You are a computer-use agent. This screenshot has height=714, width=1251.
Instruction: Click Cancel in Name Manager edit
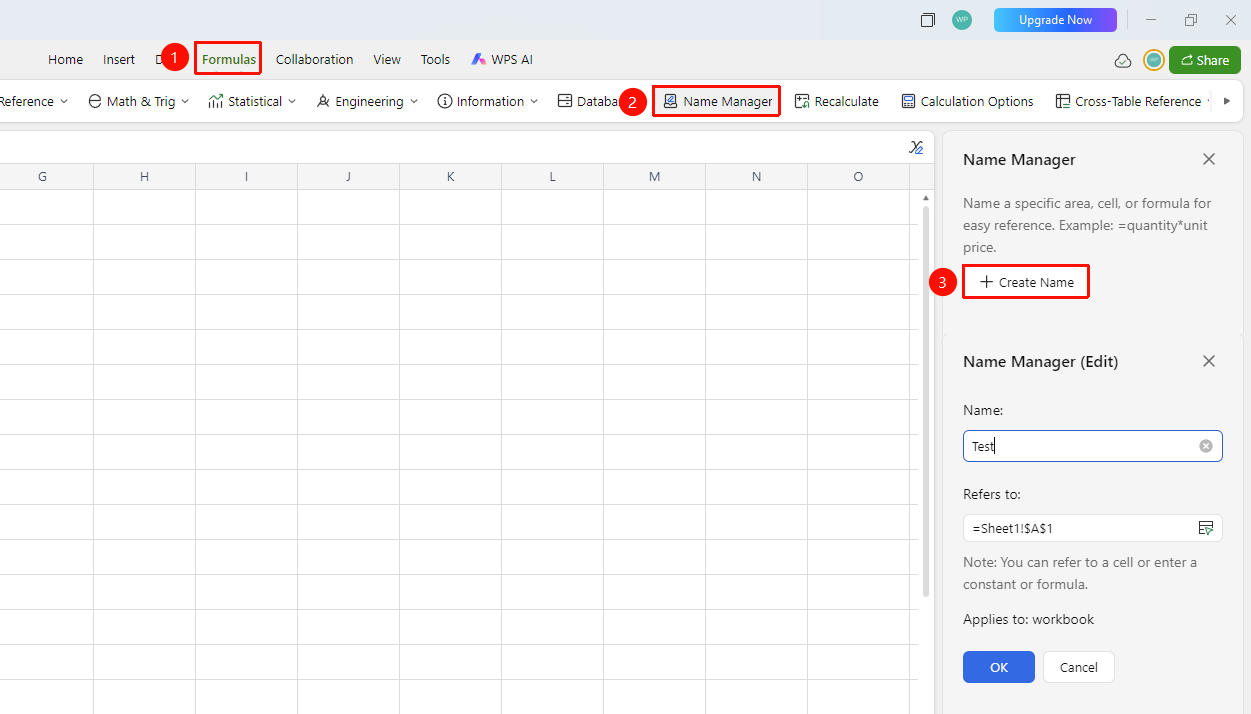coord(1078,667)
